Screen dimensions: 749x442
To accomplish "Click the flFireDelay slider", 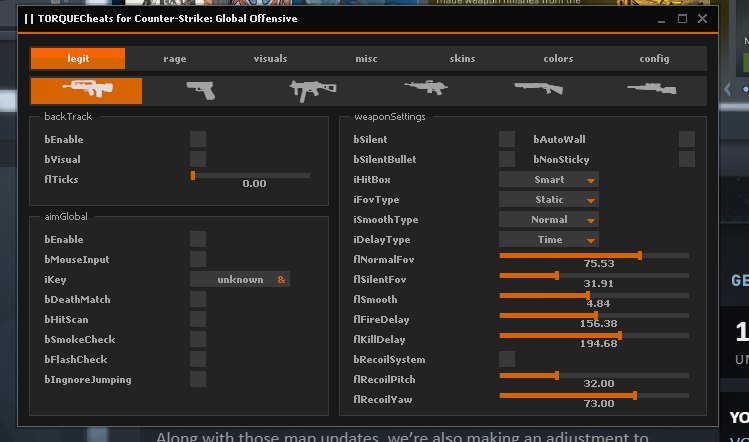I will tap(594, 316).
